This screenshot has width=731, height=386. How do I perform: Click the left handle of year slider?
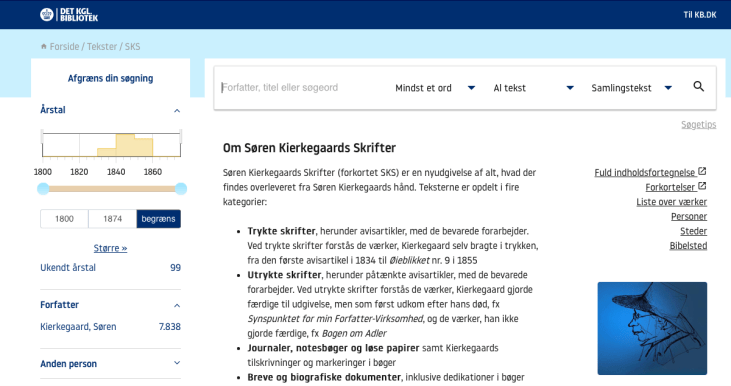[43, 189]
